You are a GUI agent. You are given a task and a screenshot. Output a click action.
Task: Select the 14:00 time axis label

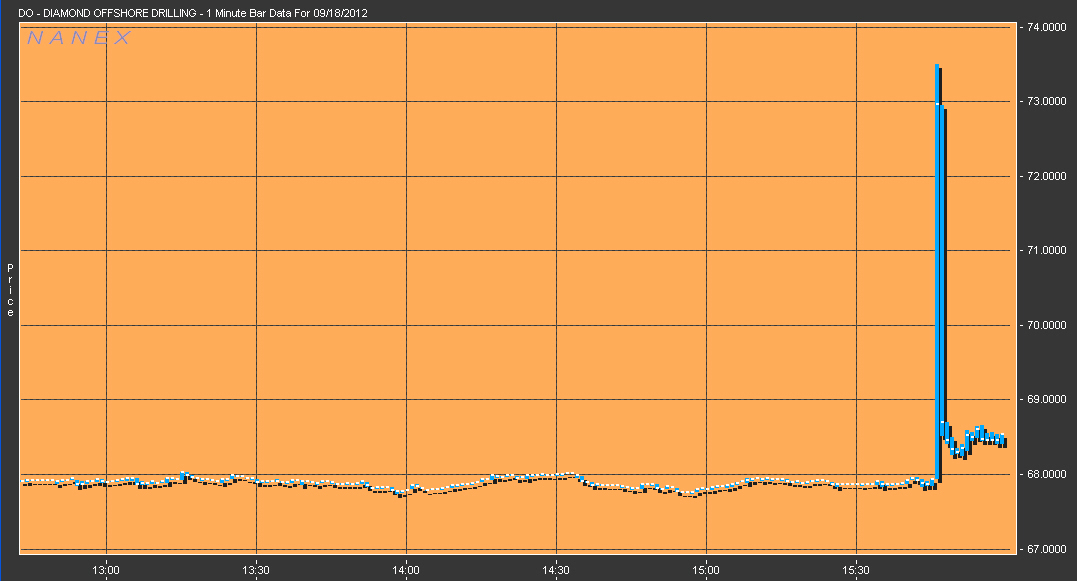coord(406,570)
